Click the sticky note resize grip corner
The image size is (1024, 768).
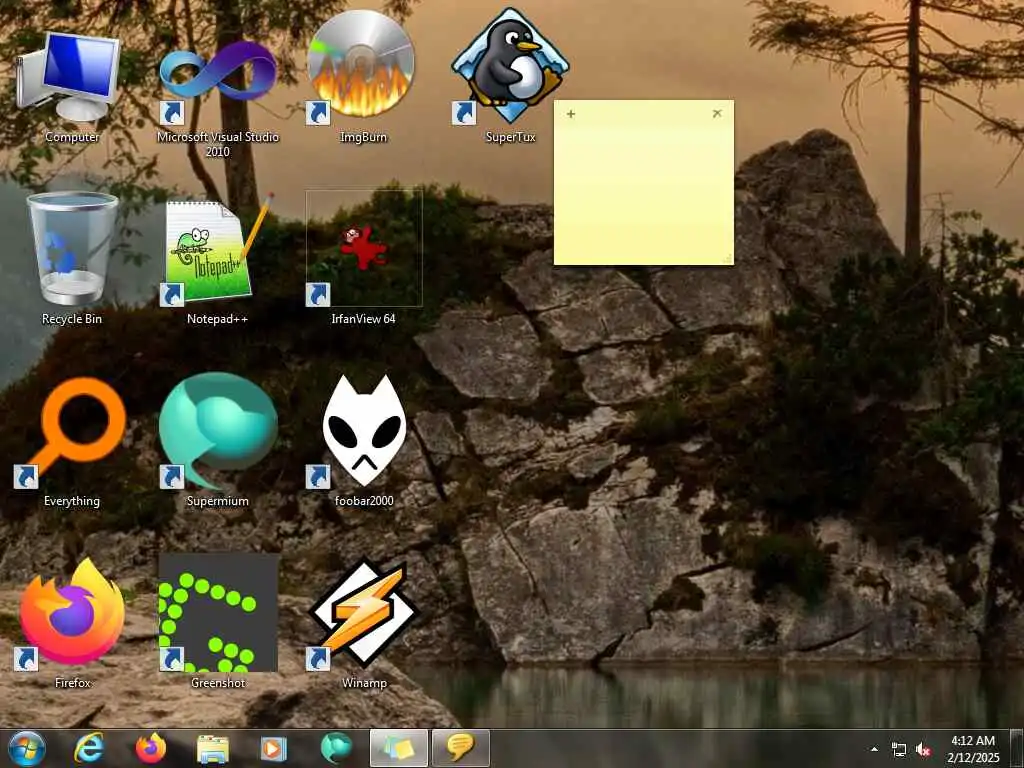(x=728, y=259)
